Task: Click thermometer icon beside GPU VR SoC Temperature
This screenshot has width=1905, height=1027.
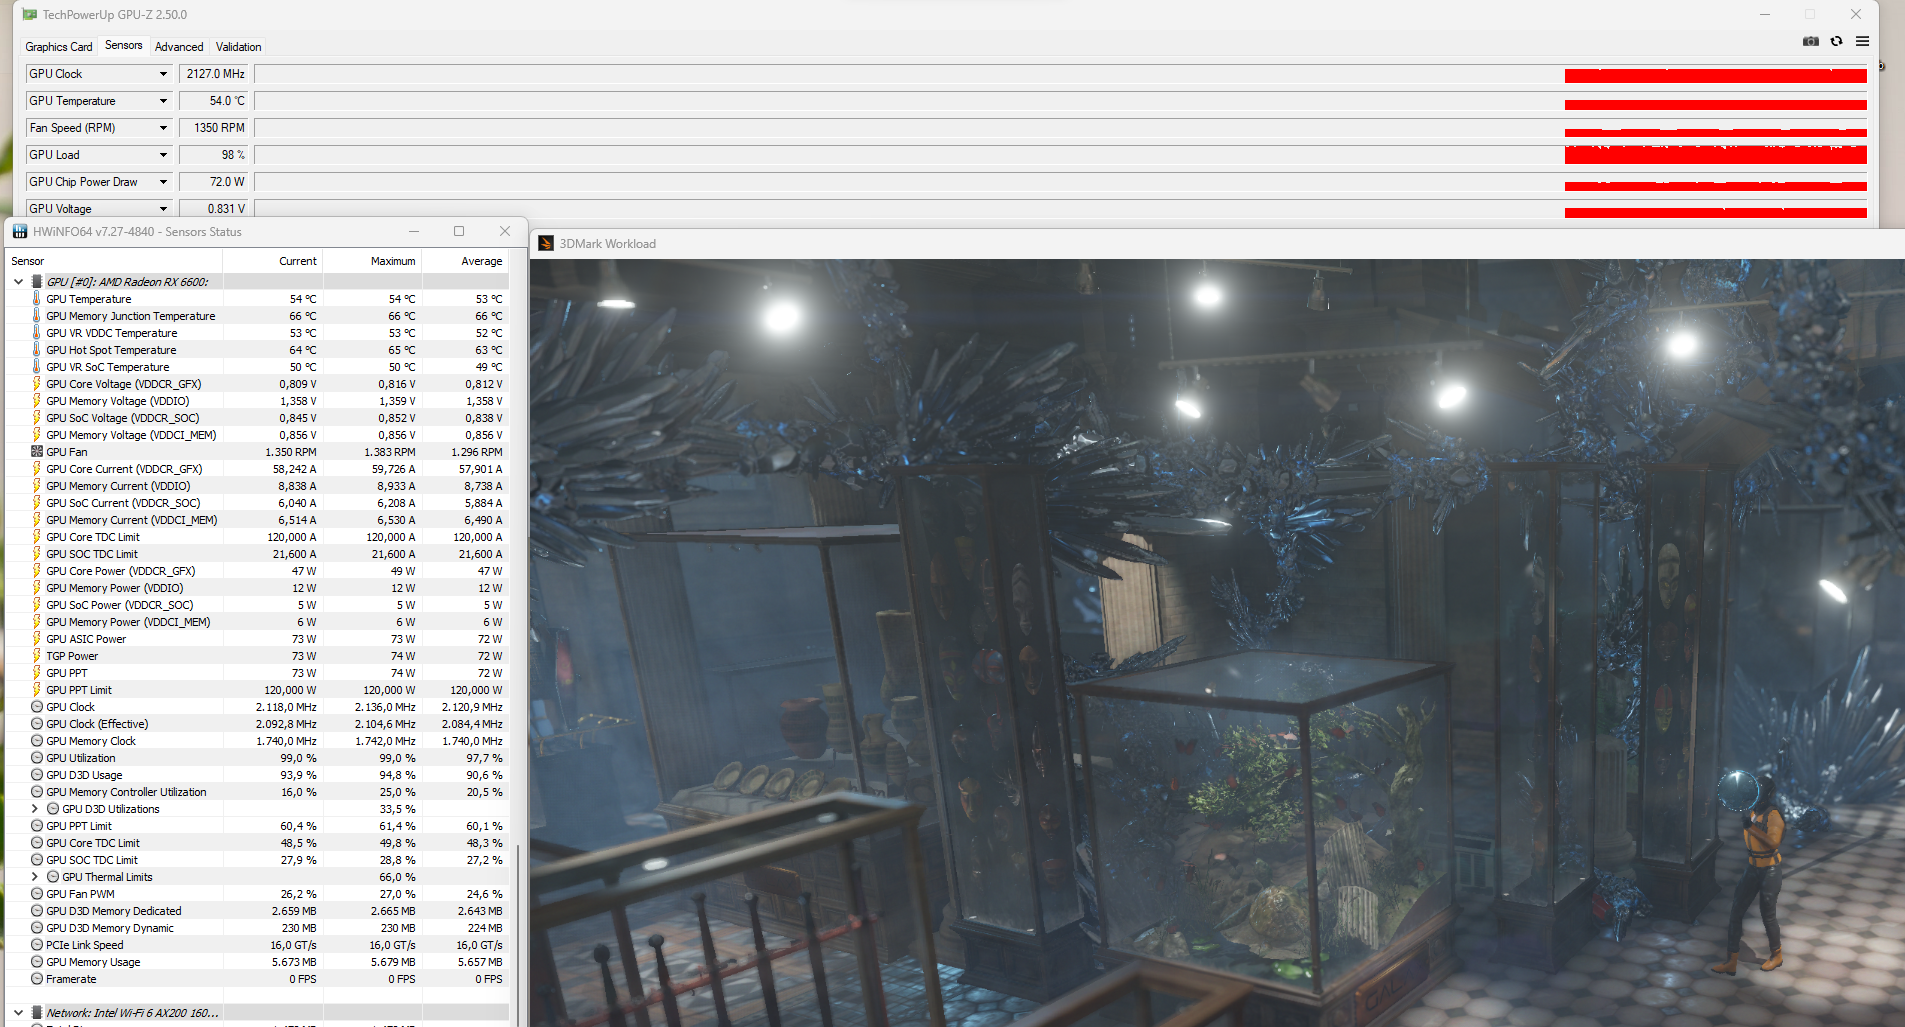Action: (x=37, y=367)
